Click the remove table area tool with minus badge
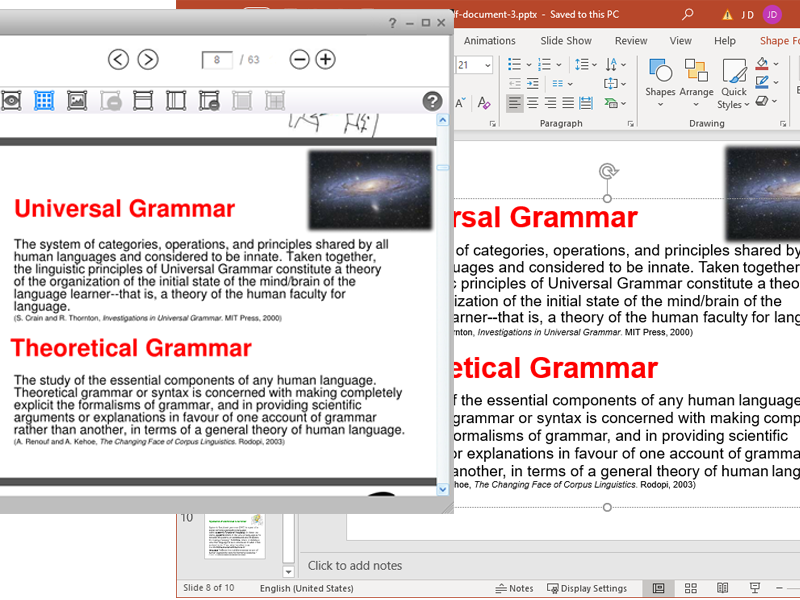This screenshot has width=800, height=600. click(x=209, y=101)
